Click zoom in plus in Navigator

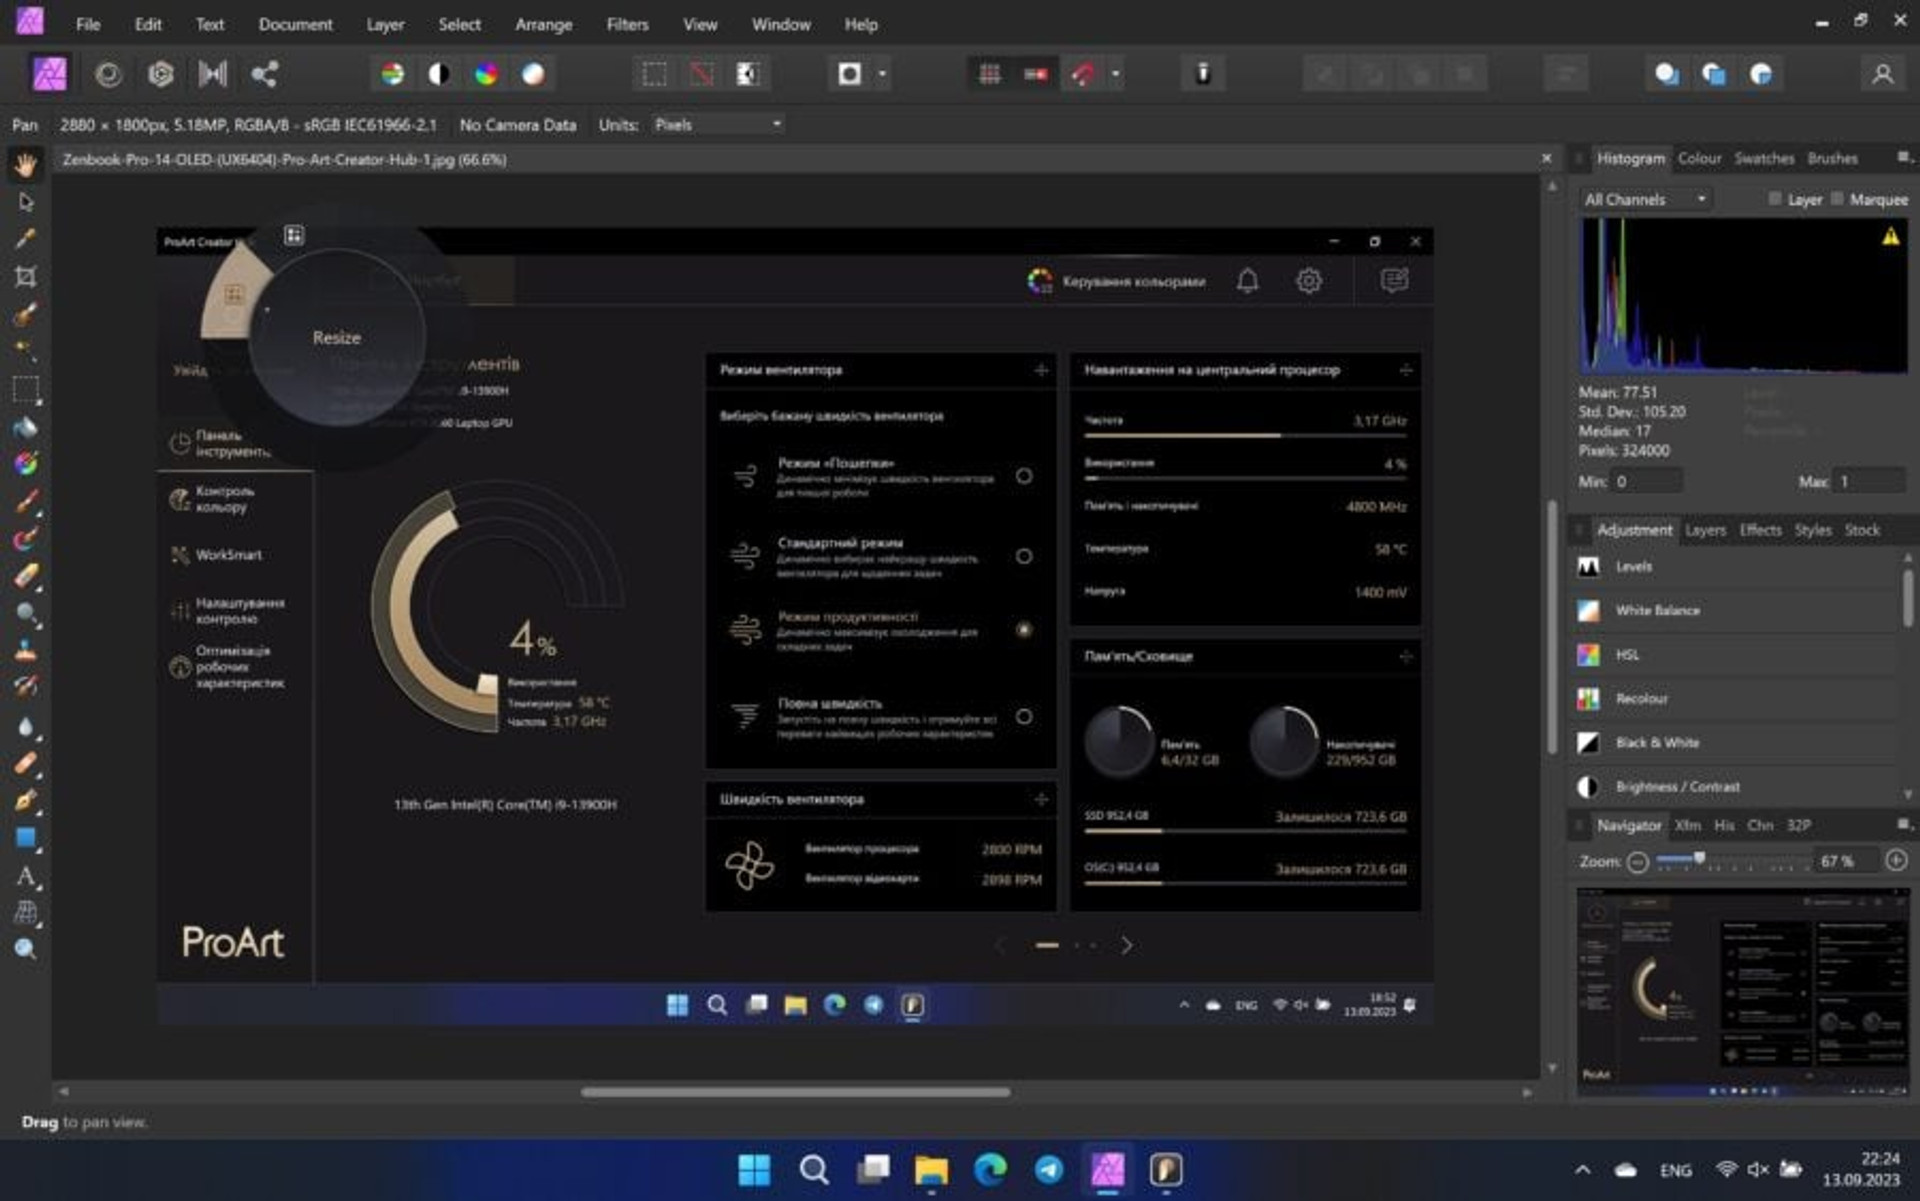tap(1896, 861)
